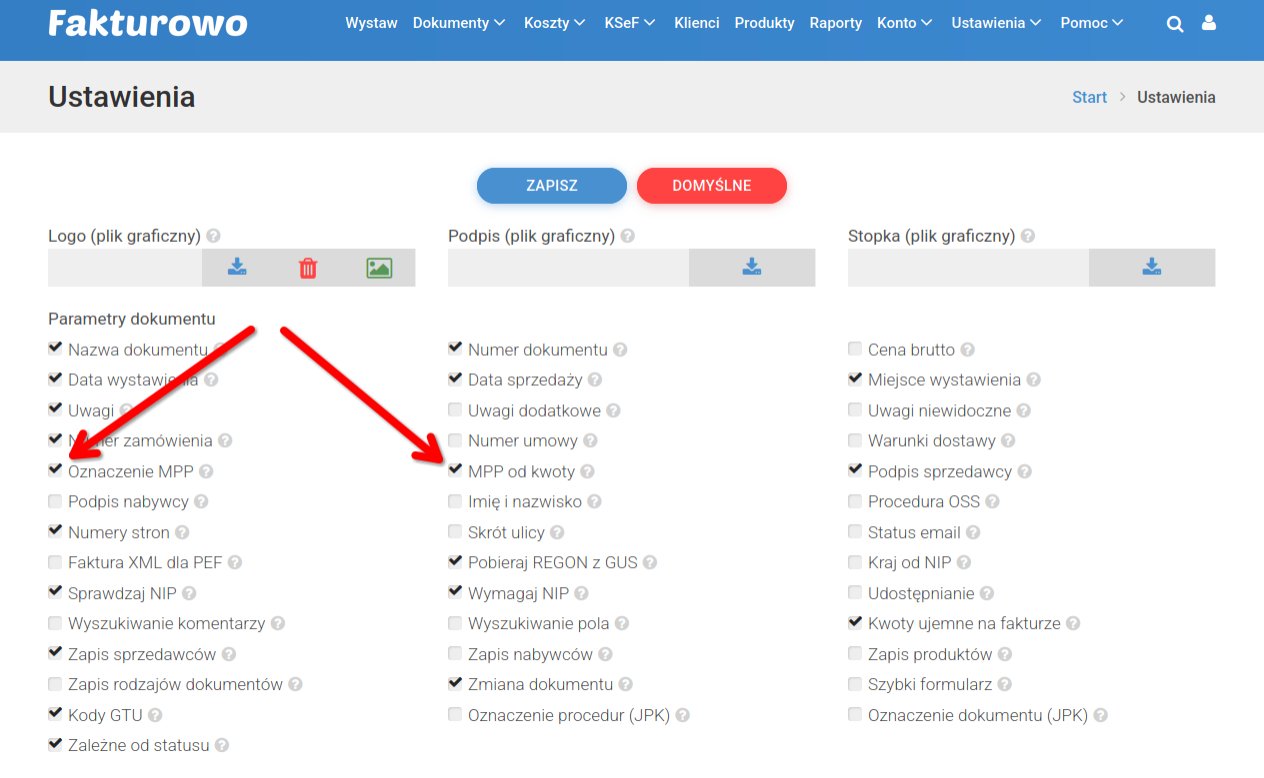This screenshot has width=1264, height=778.
Task: Click the red DOMYŚLNE button
Action: (711, 185)
